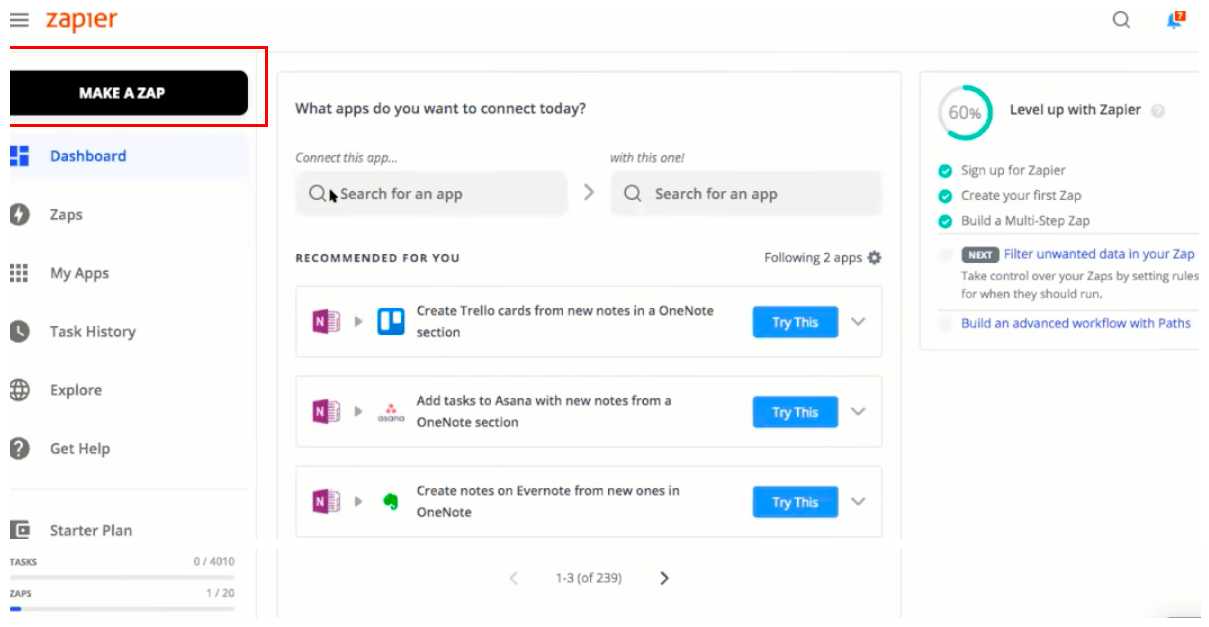
Task: Open the search magnifier at top right
Action: [1121, 19]
